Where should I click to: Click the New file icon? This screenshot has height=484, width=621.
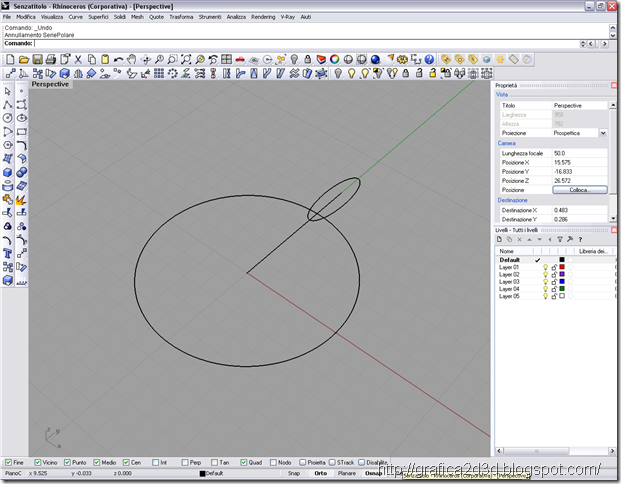click(x=10, y=59)
